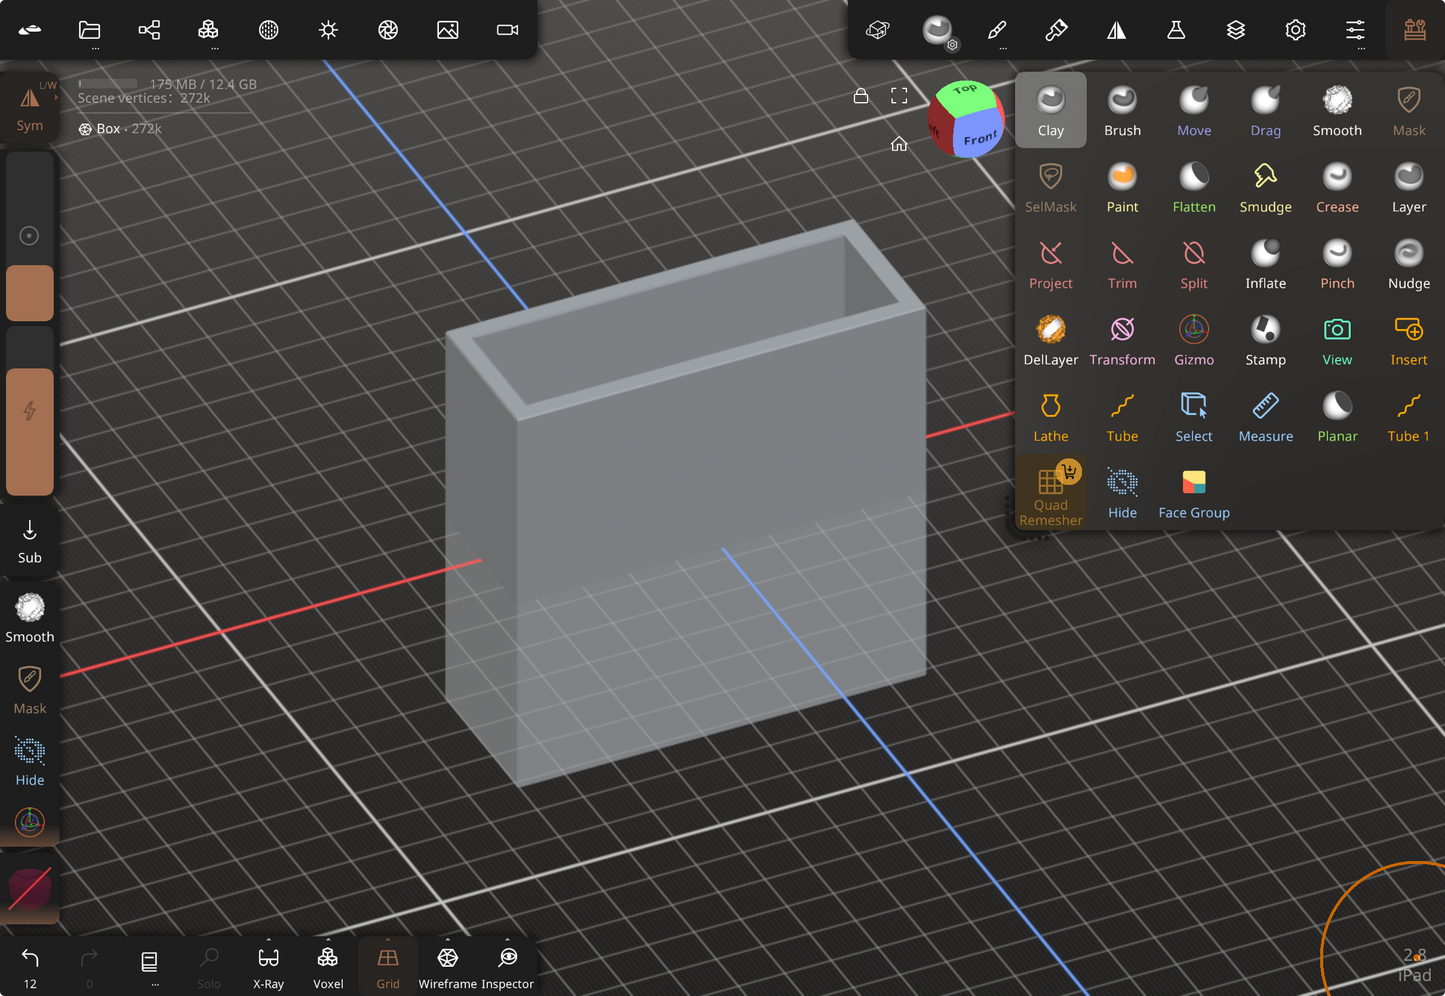The image size is (1445, 996).
Task: Activate the Project tool
Action: point(1050,264)
